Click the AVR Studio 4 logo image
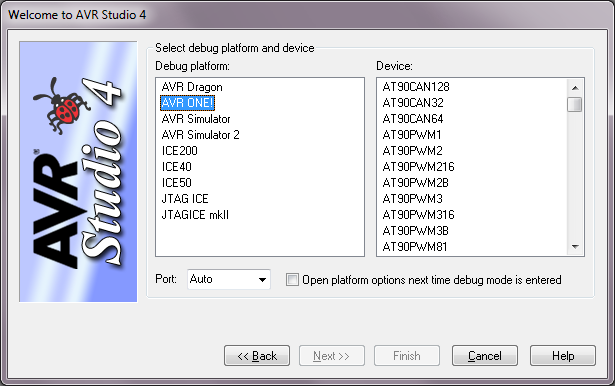The height and width of the screenshot is (386, 615). click(x=78, y=172)
